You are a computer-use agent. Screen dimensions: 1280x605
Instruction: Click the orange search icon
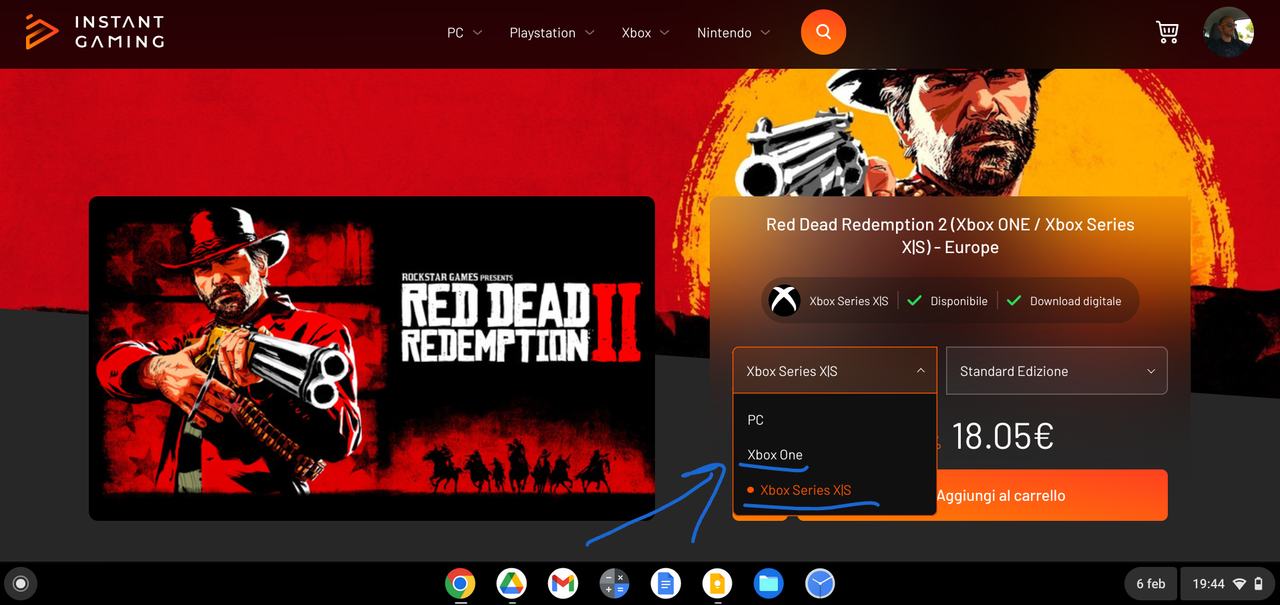point(823,32)
